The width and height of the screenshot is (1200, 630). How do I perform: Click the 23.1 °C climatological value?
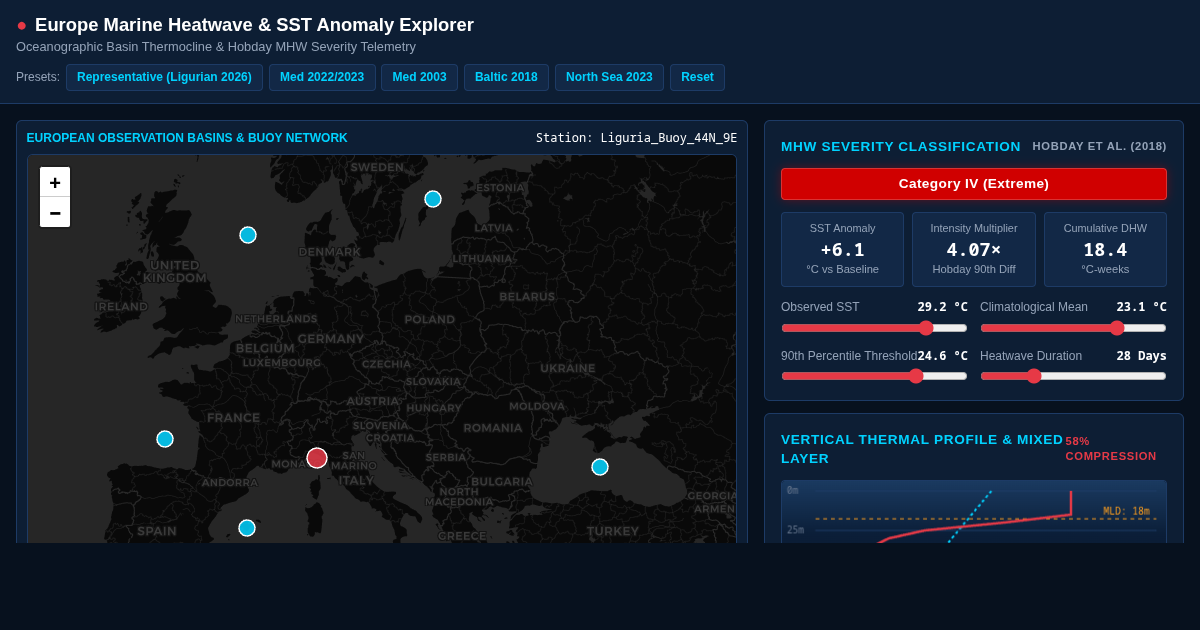(x=1141, y=307)
